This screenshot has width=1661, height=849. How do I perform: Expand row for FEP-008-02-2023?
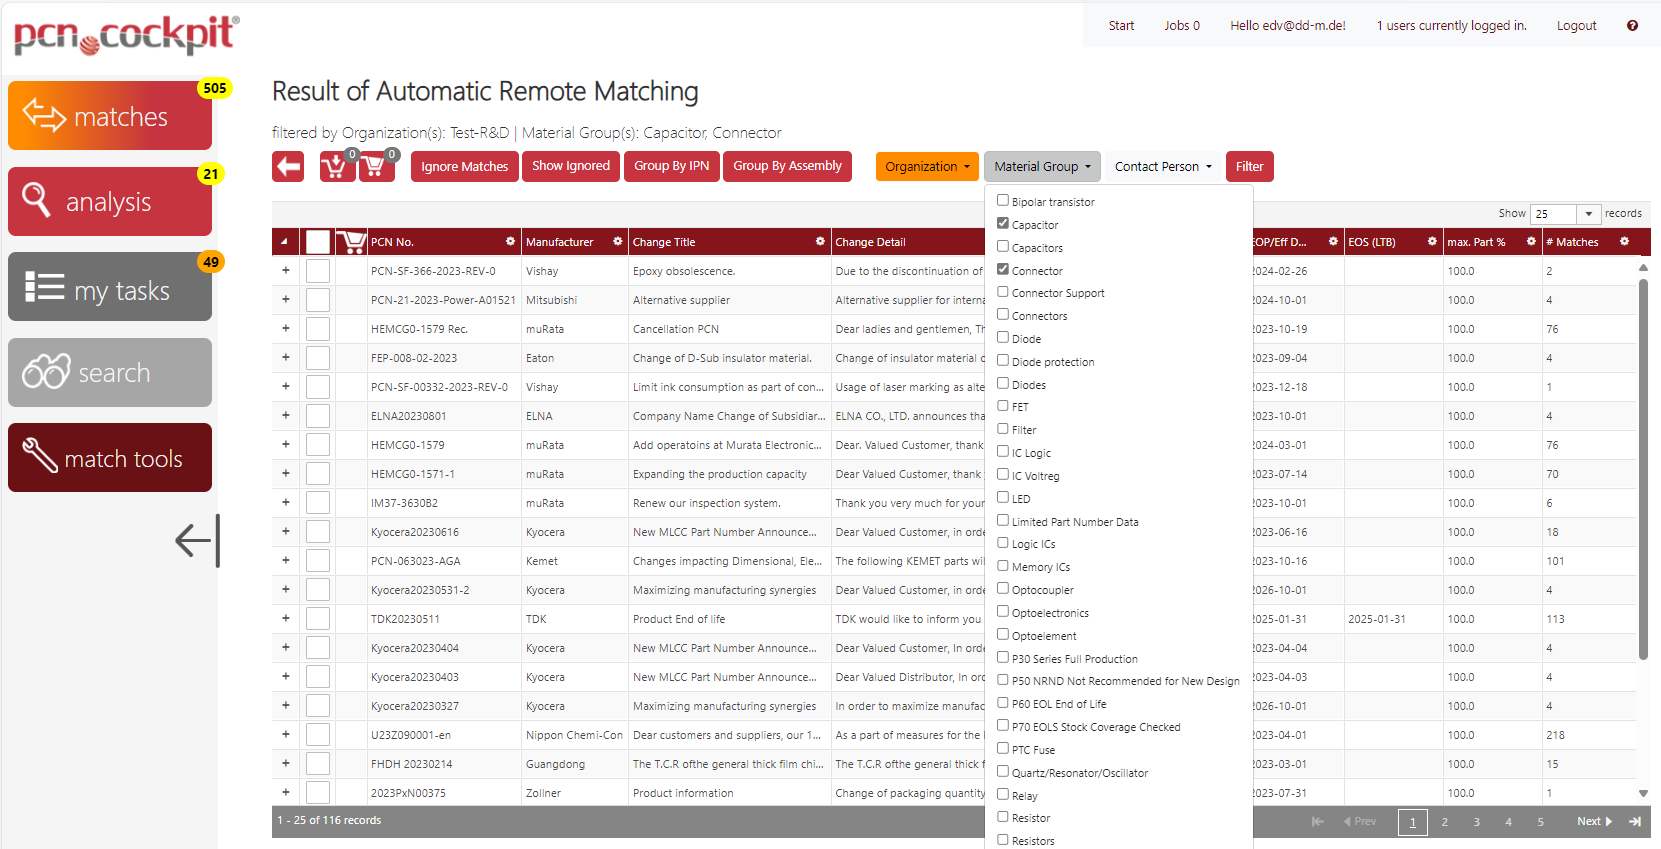(286, 357)
